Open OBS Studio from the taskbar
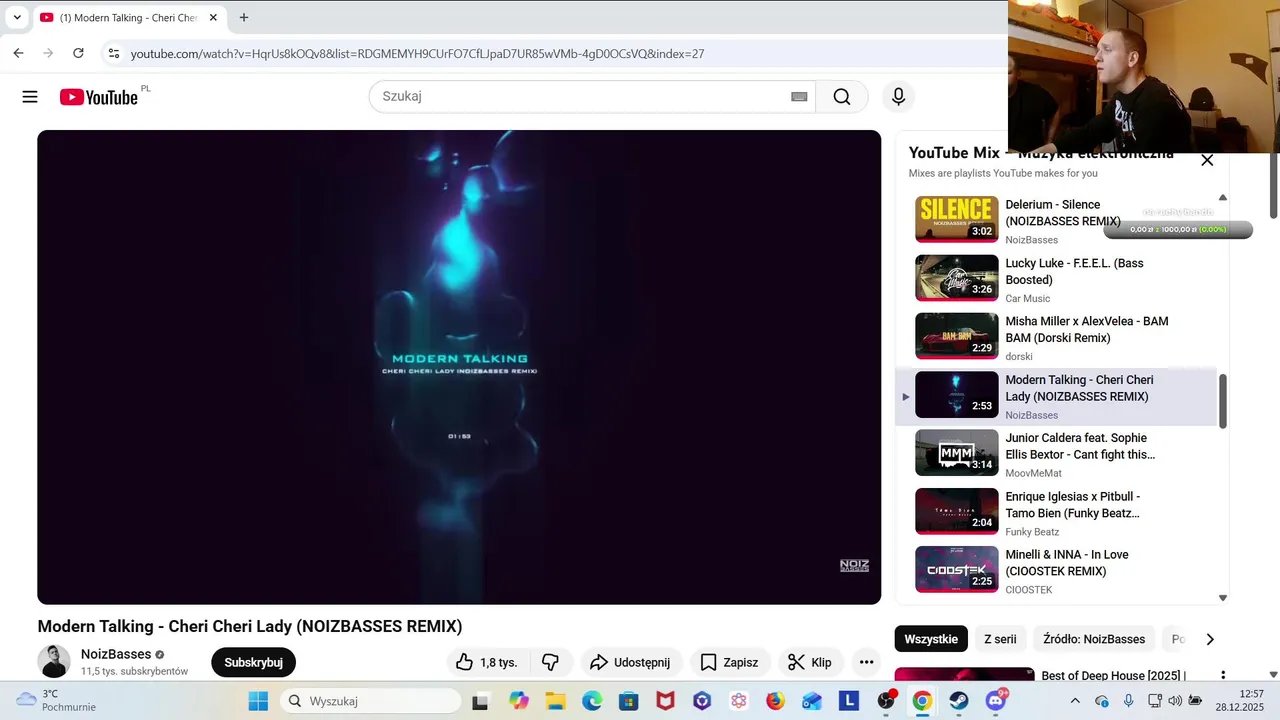 pos(886,701)
